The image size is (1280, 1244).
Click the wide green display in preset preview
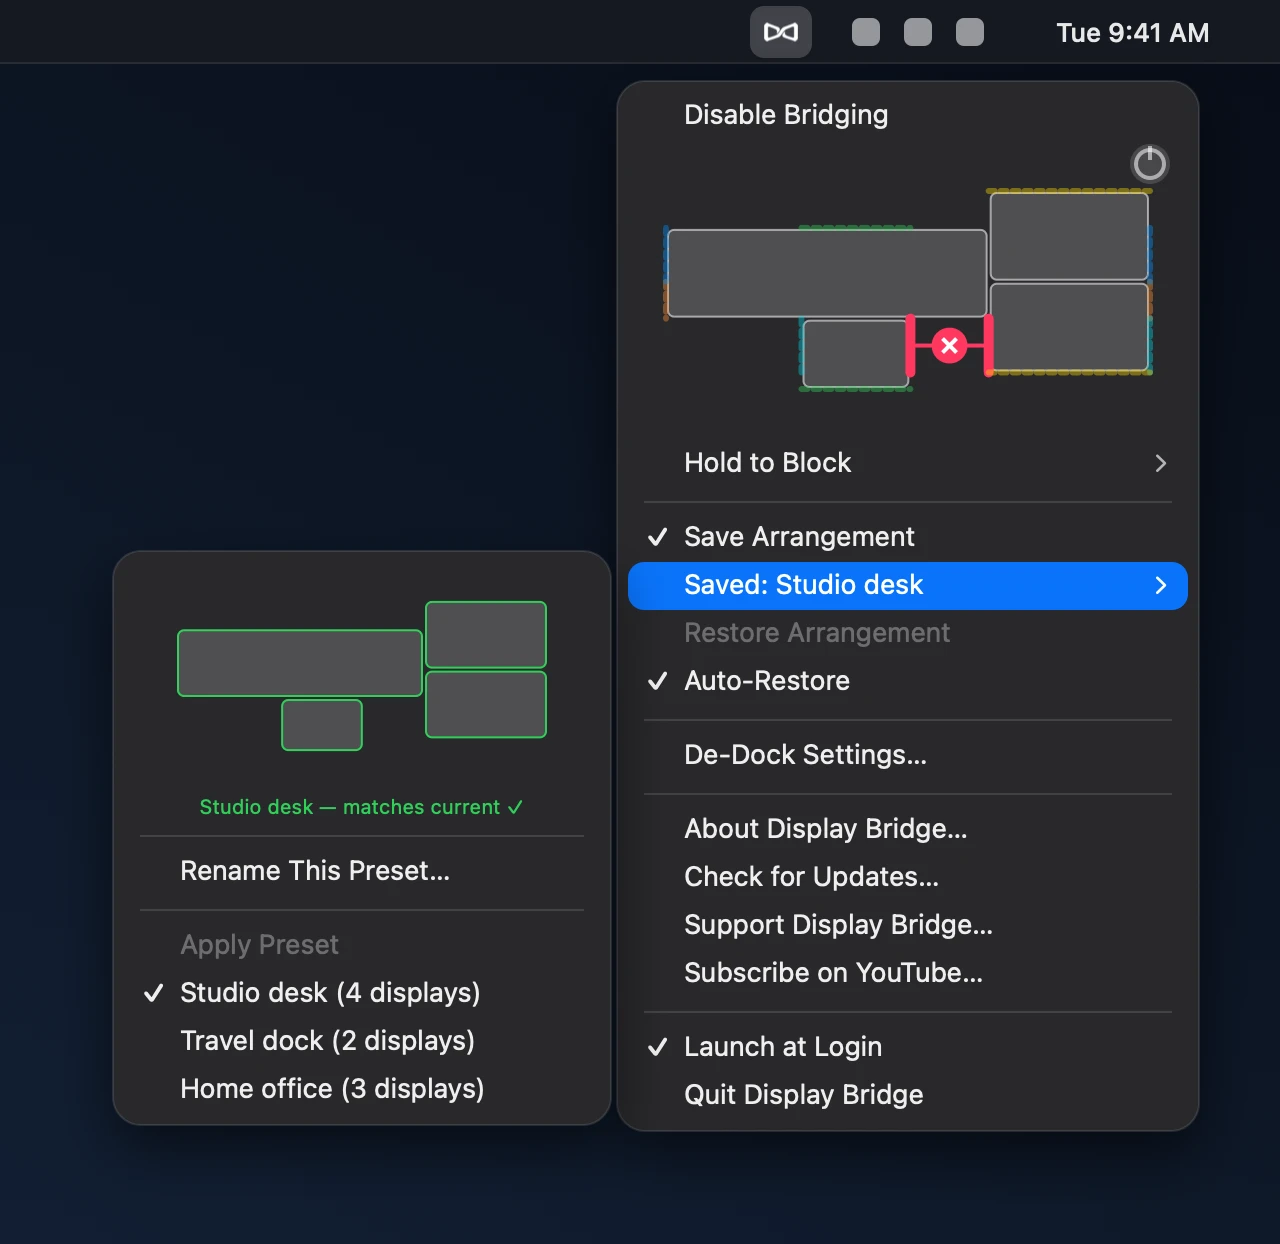tap(300, 663)
